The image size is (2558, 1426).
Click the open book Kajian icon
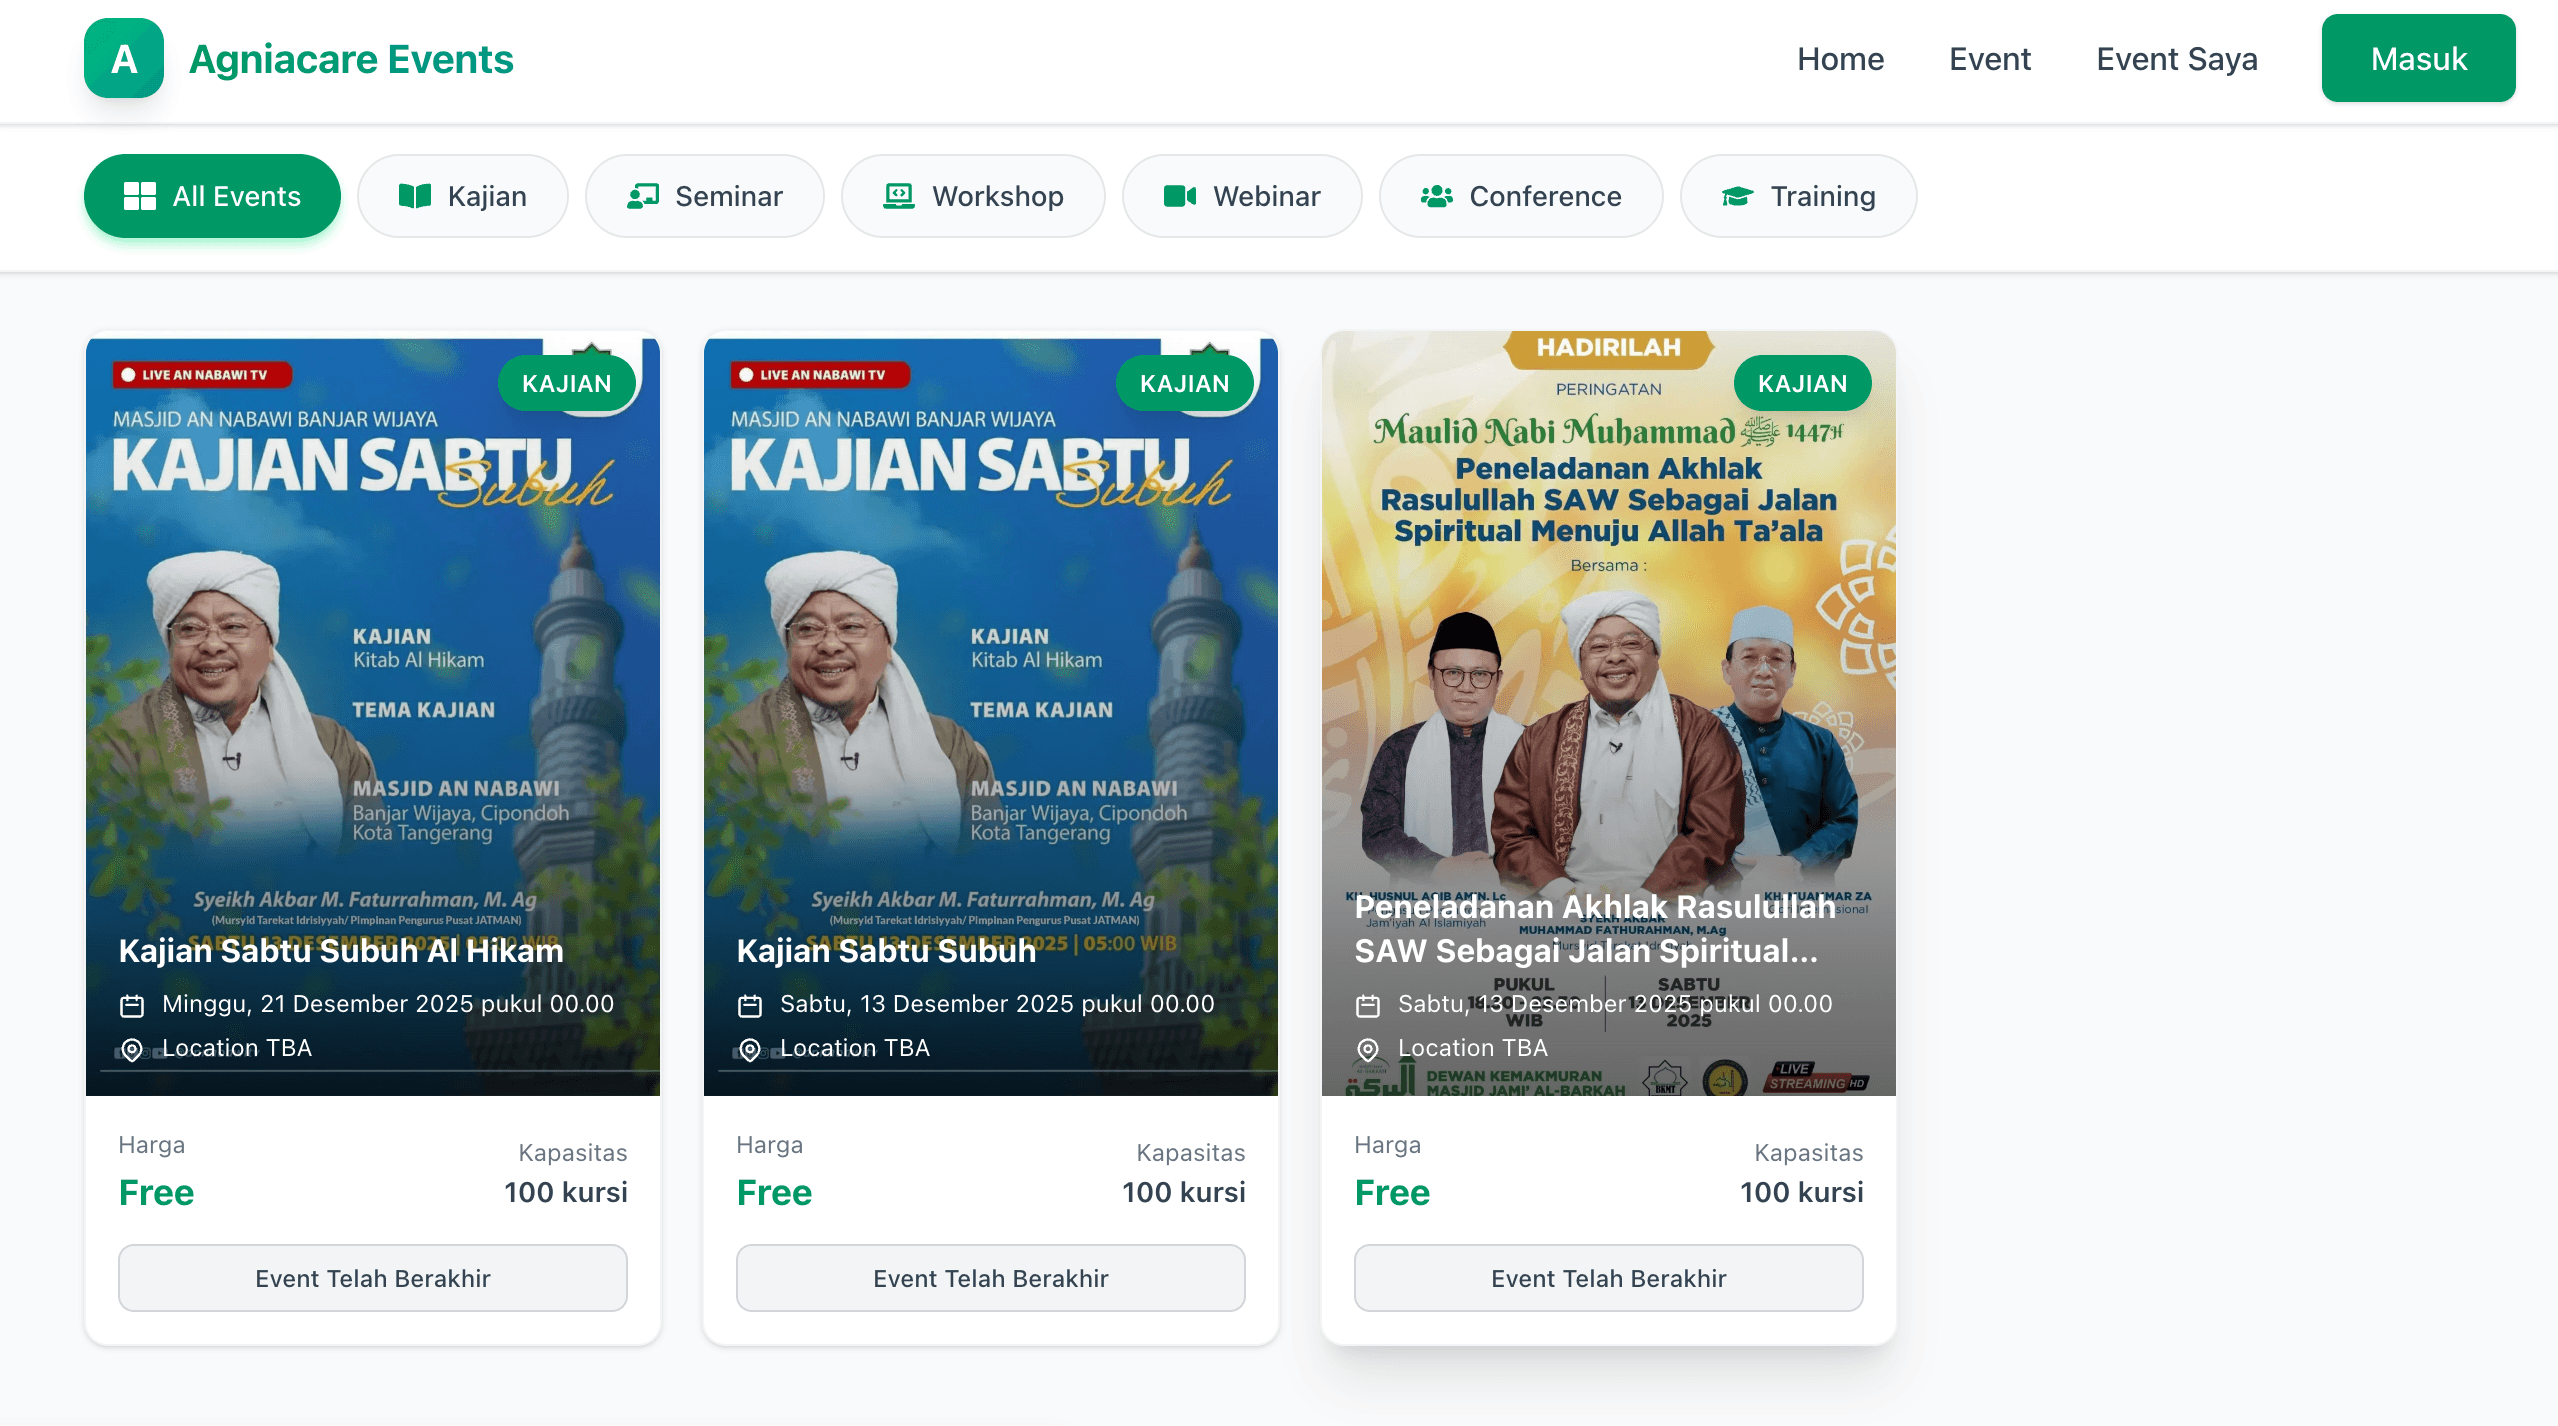pos(415,196)
